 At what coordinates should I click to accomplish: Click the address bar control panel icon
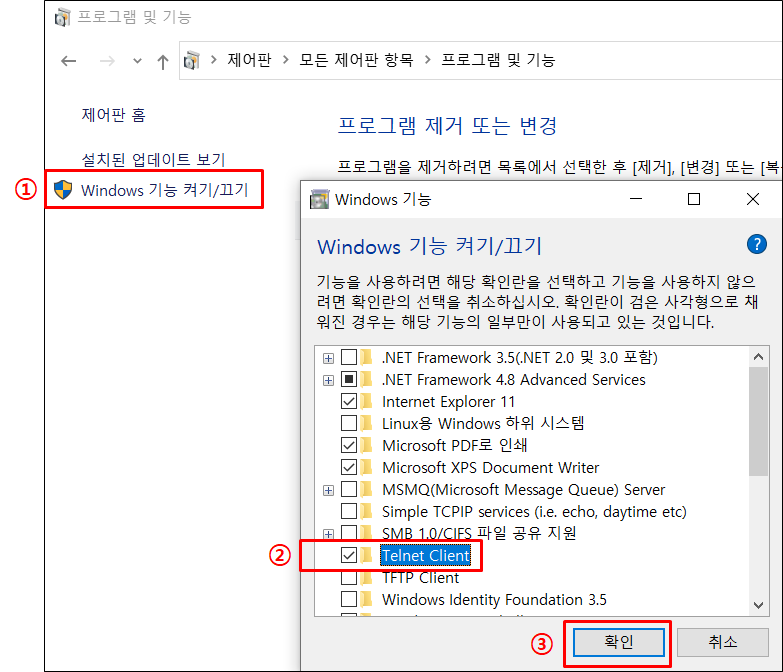(x=192, y=60)
